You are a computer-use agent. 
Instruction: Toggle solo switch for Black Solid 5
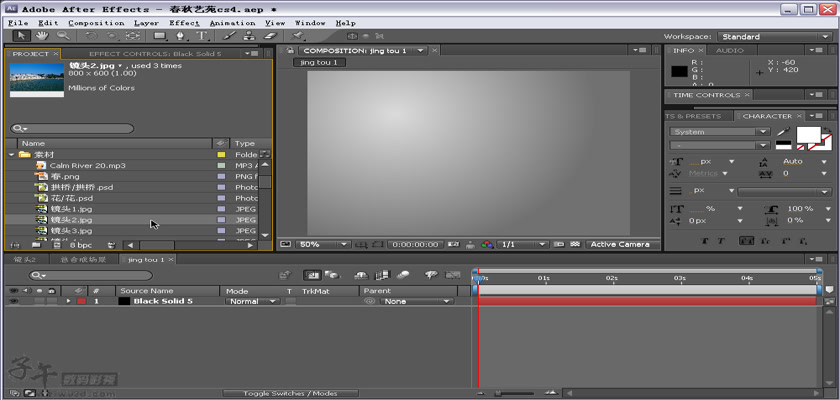coord(40,301)
